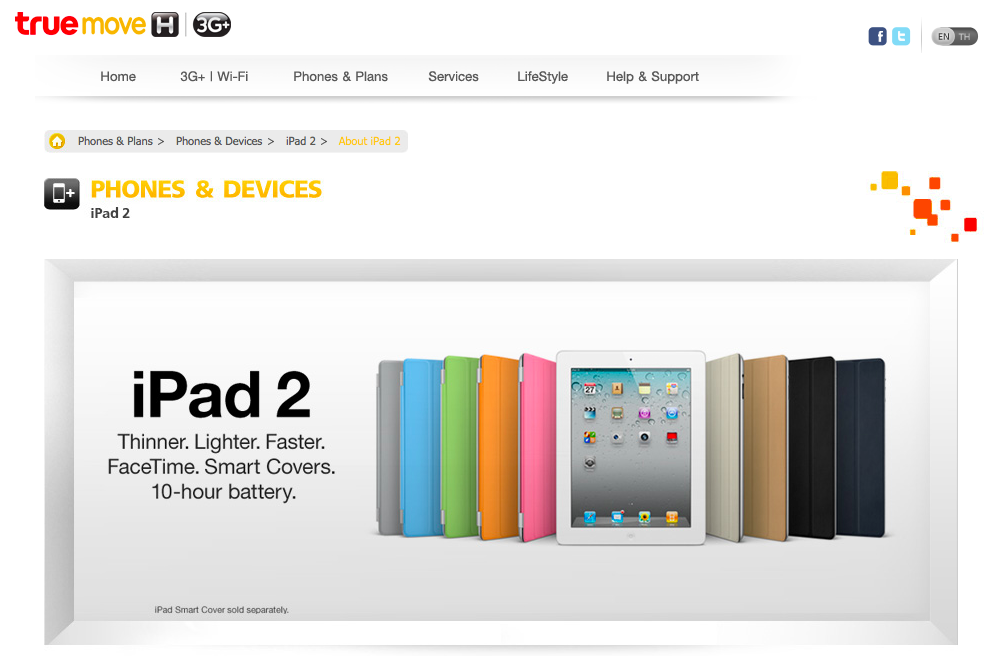Open the LifeStyle menu

[x=543, y=77]
